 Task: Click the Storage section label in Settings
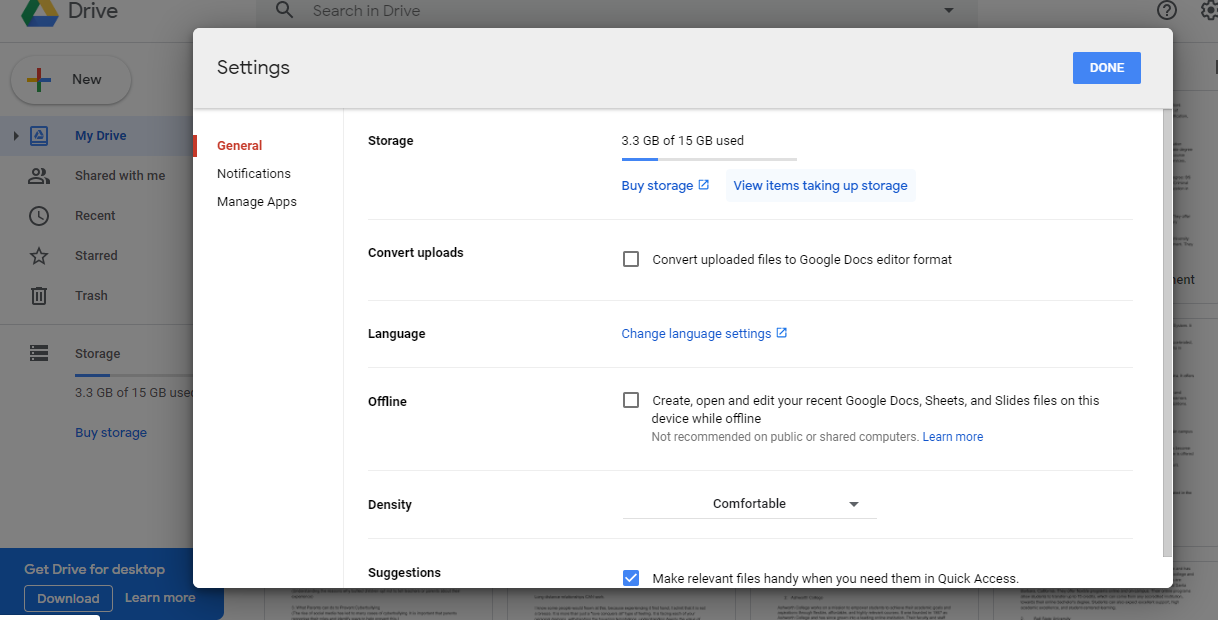tap(390, 141)
